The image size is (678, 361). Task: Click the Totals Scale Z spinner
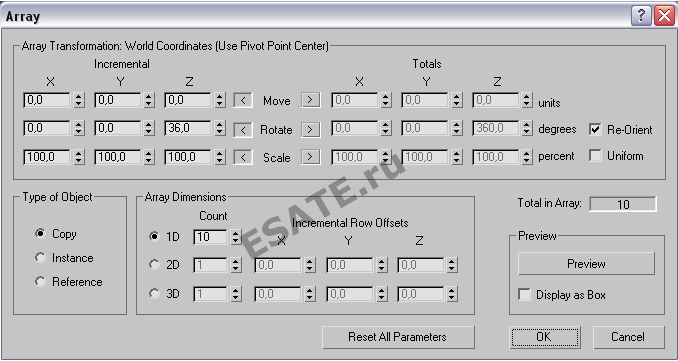tap(527, 157)
